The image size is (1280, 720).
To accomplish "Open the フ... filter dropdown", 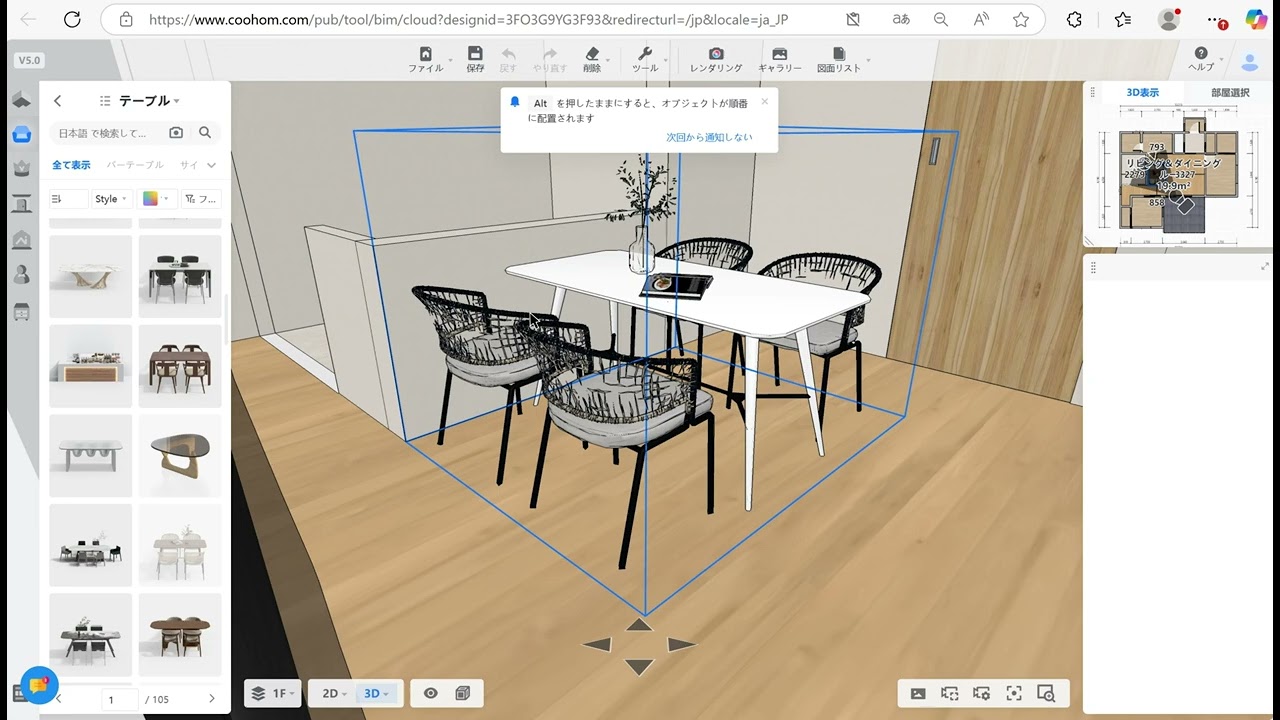I will (x=201, y=199).
